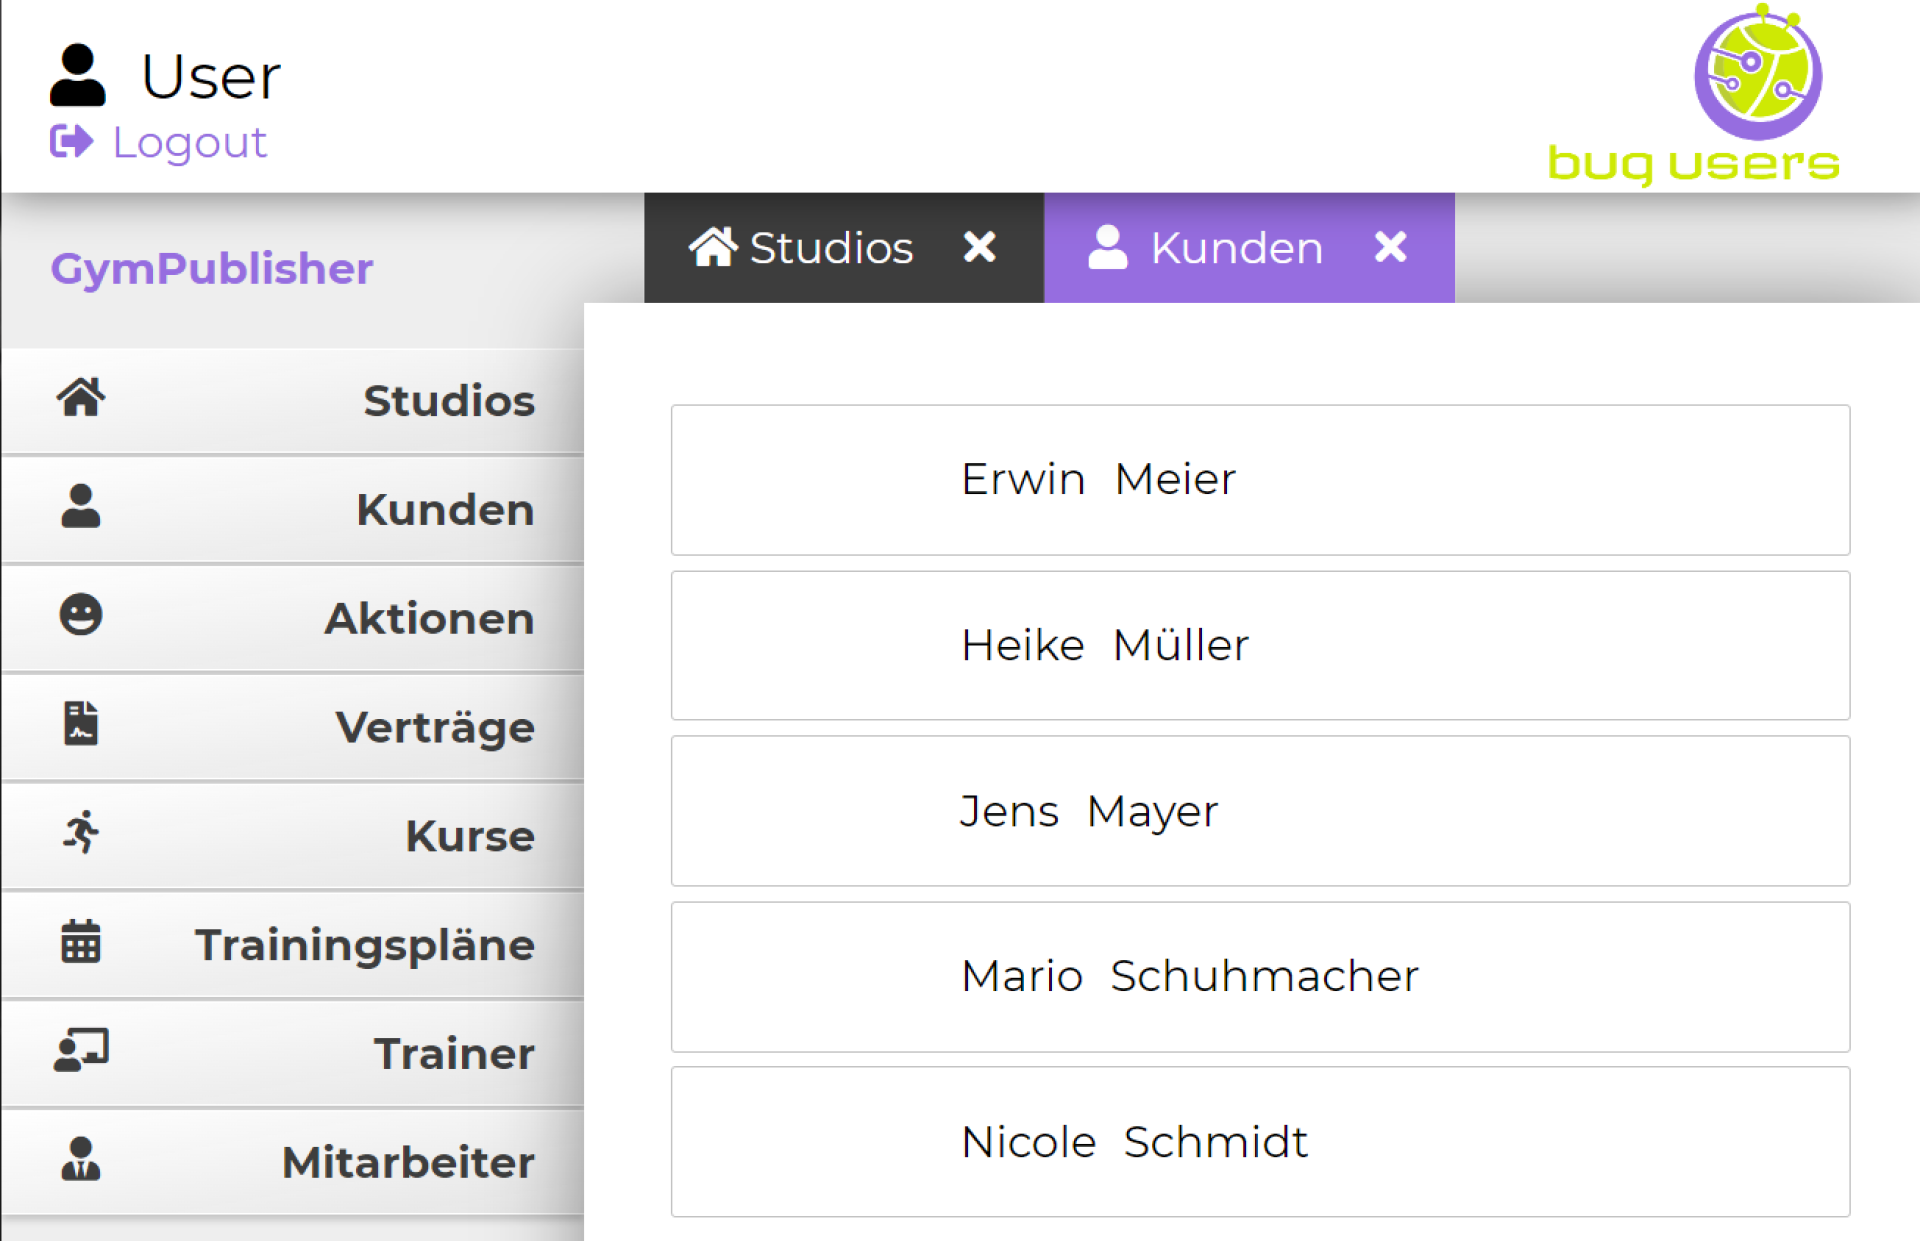The image size is (1920, 1241).
Task: Click the smiley icon for Aktionen
Action: pyautogui.click(x=81, y=615)
